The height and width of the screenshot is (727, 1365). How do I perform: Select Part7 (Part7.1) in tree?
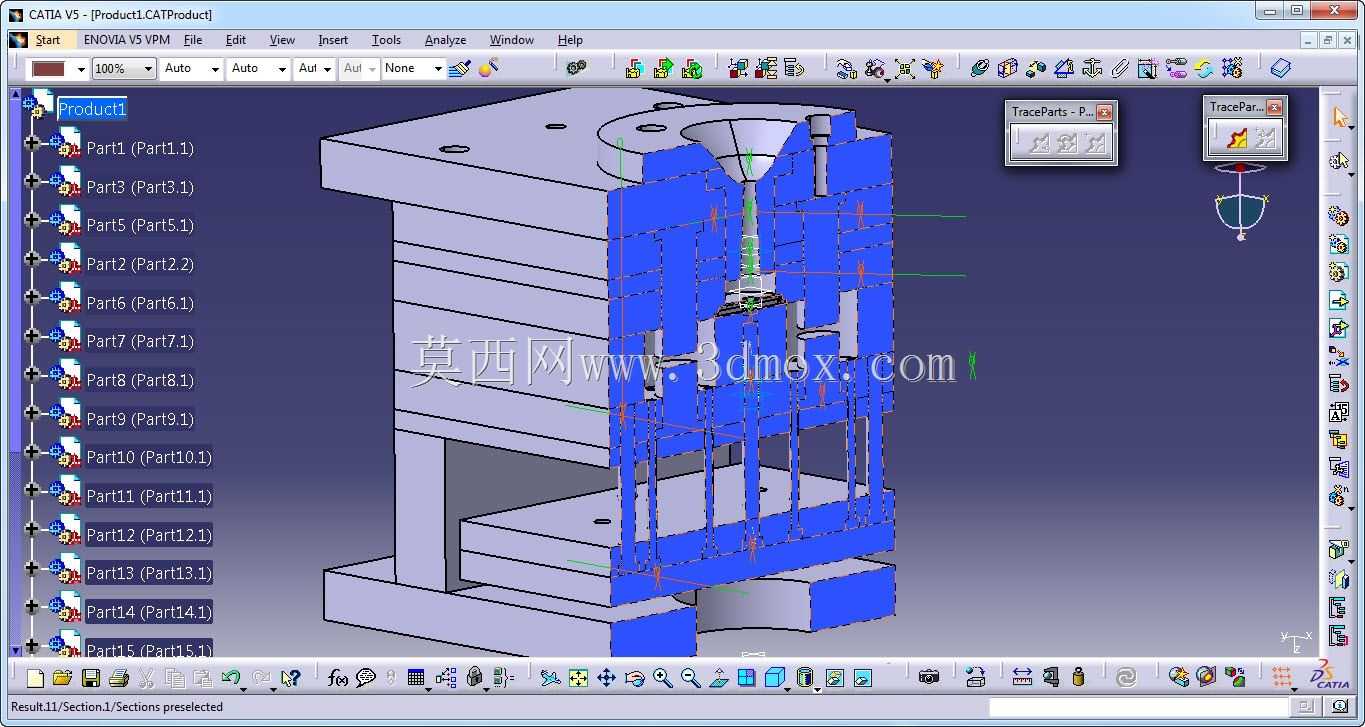pos(140,341)
